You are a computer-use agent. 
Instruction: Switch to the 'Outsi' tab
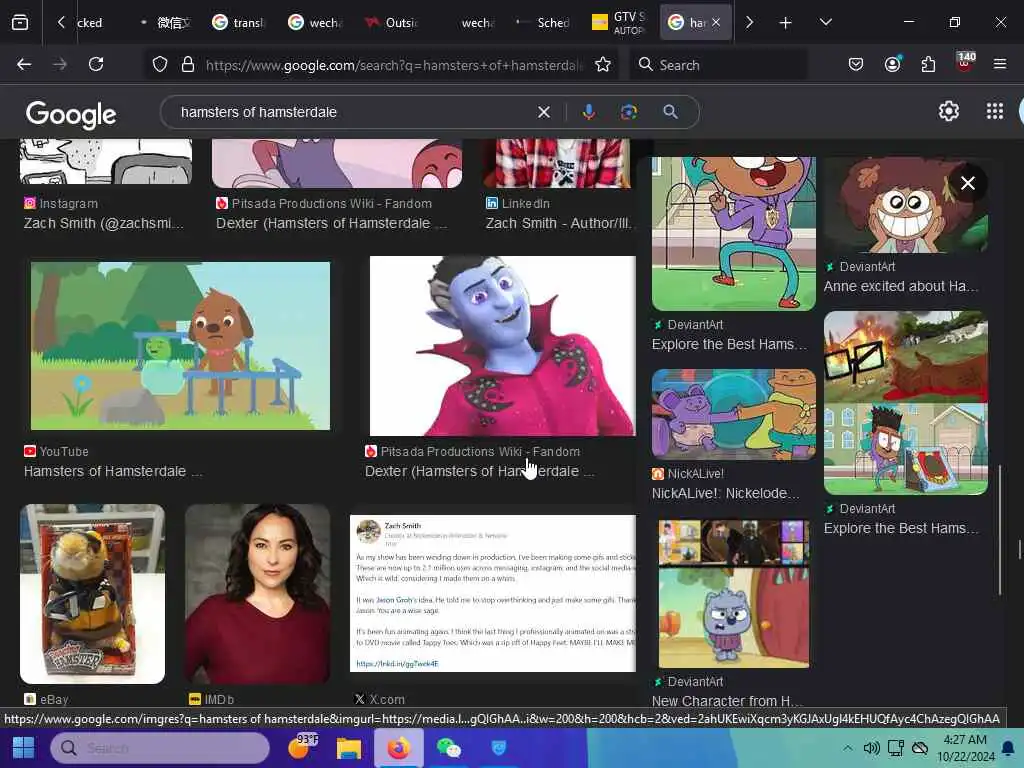(x=391, y=23)
